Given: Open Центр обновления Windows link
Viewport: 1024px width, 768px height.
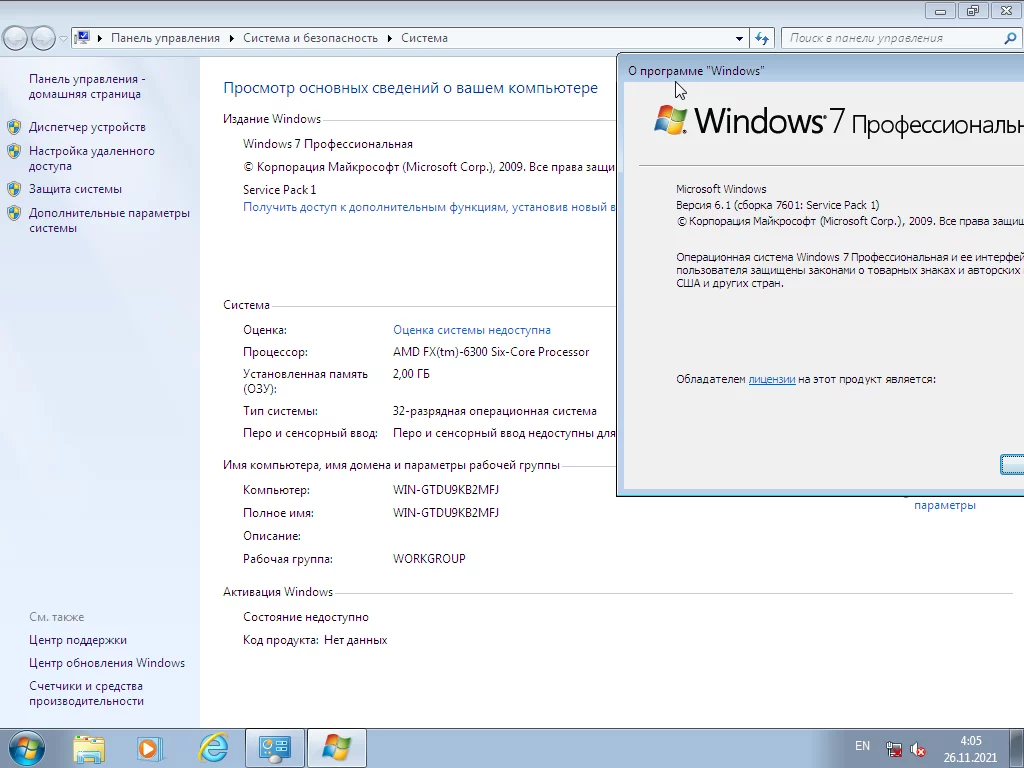Looking at the screenshot, I should click(106, 663).
